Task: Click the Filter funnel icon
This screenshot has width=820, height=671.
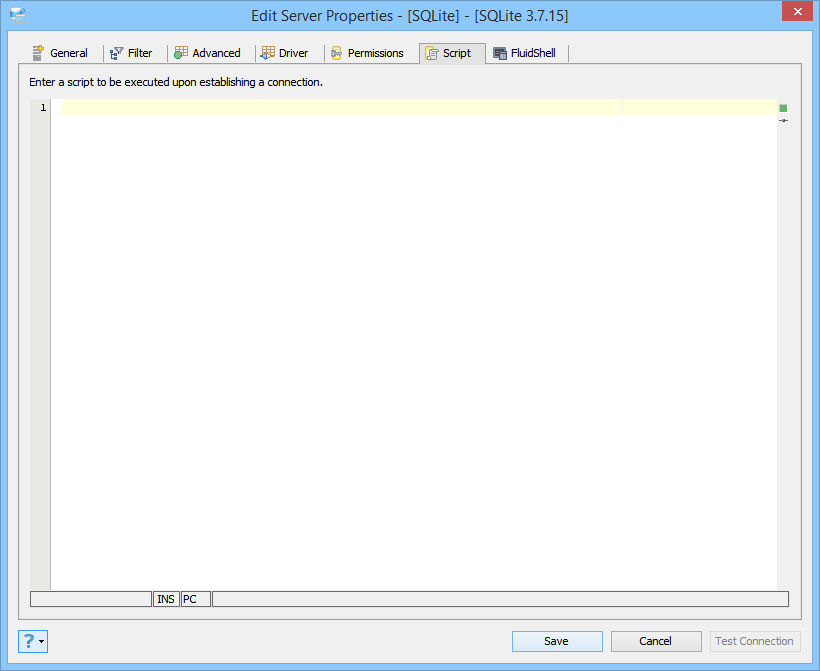Action: 117,53
